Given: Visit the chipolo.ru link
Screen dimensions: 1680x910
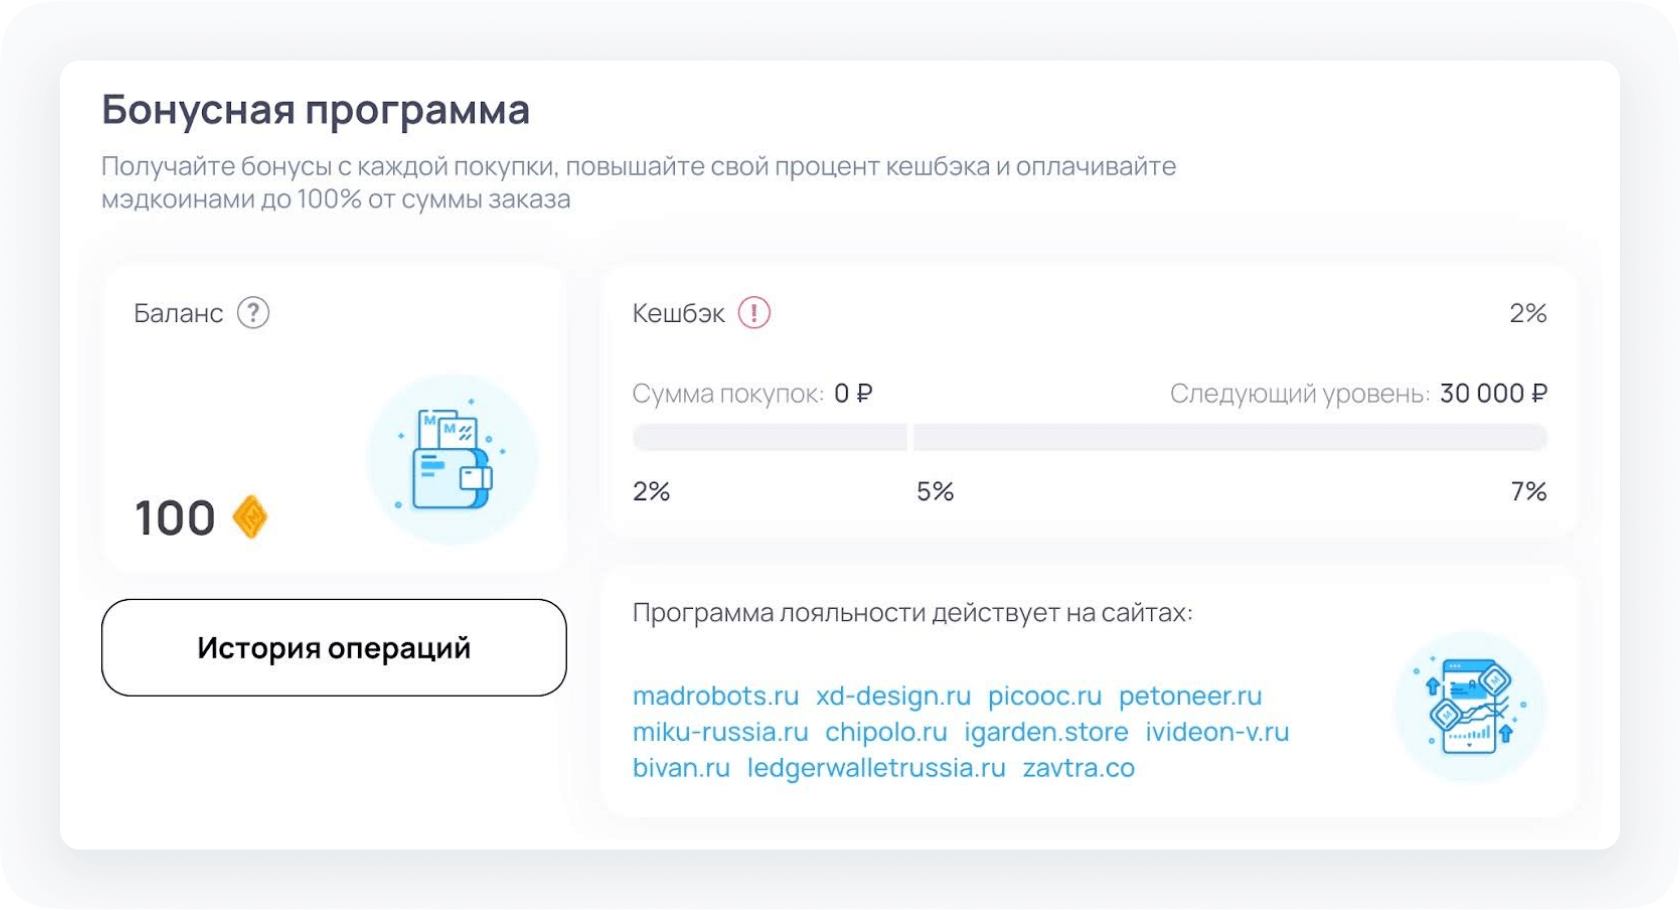Looking at the screenshot, I should click(886, 732).
